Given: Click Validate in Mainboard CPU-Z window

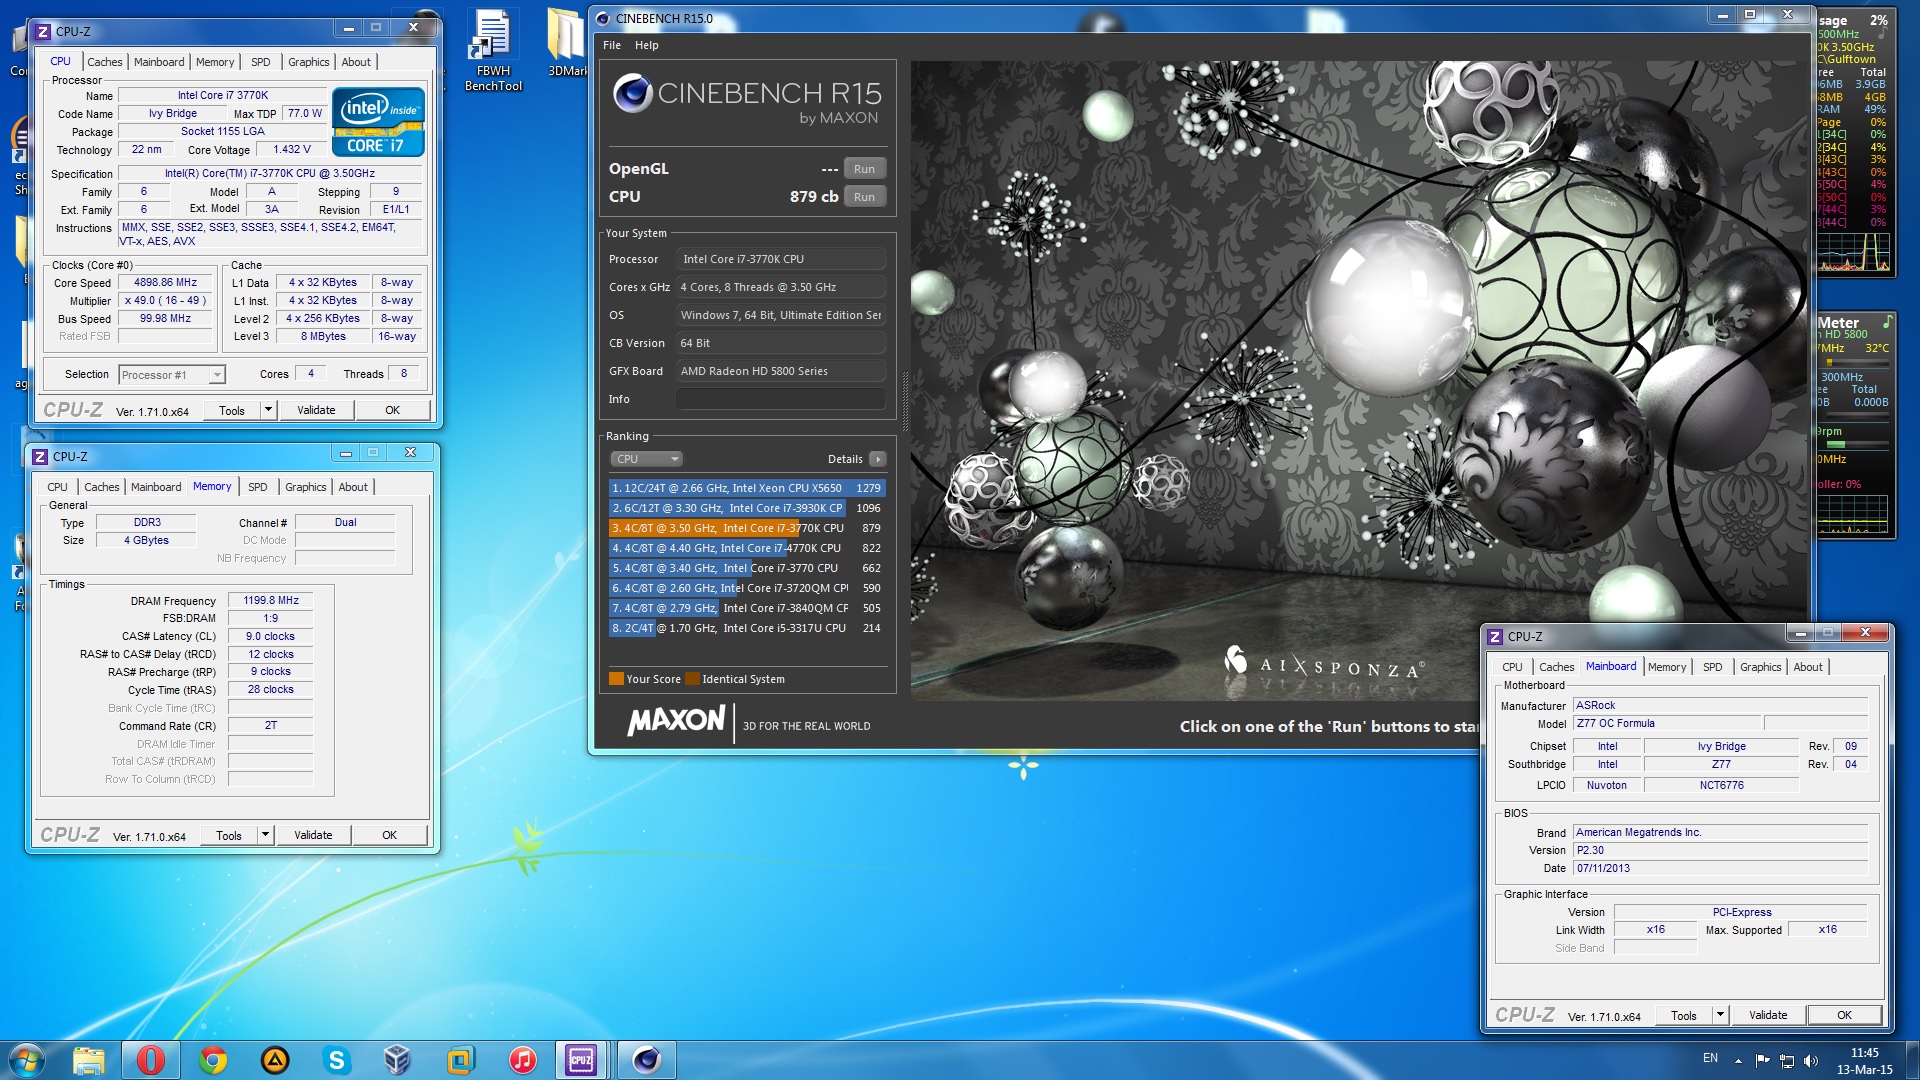Looking at the screenshot, I should (1768, 1015).
